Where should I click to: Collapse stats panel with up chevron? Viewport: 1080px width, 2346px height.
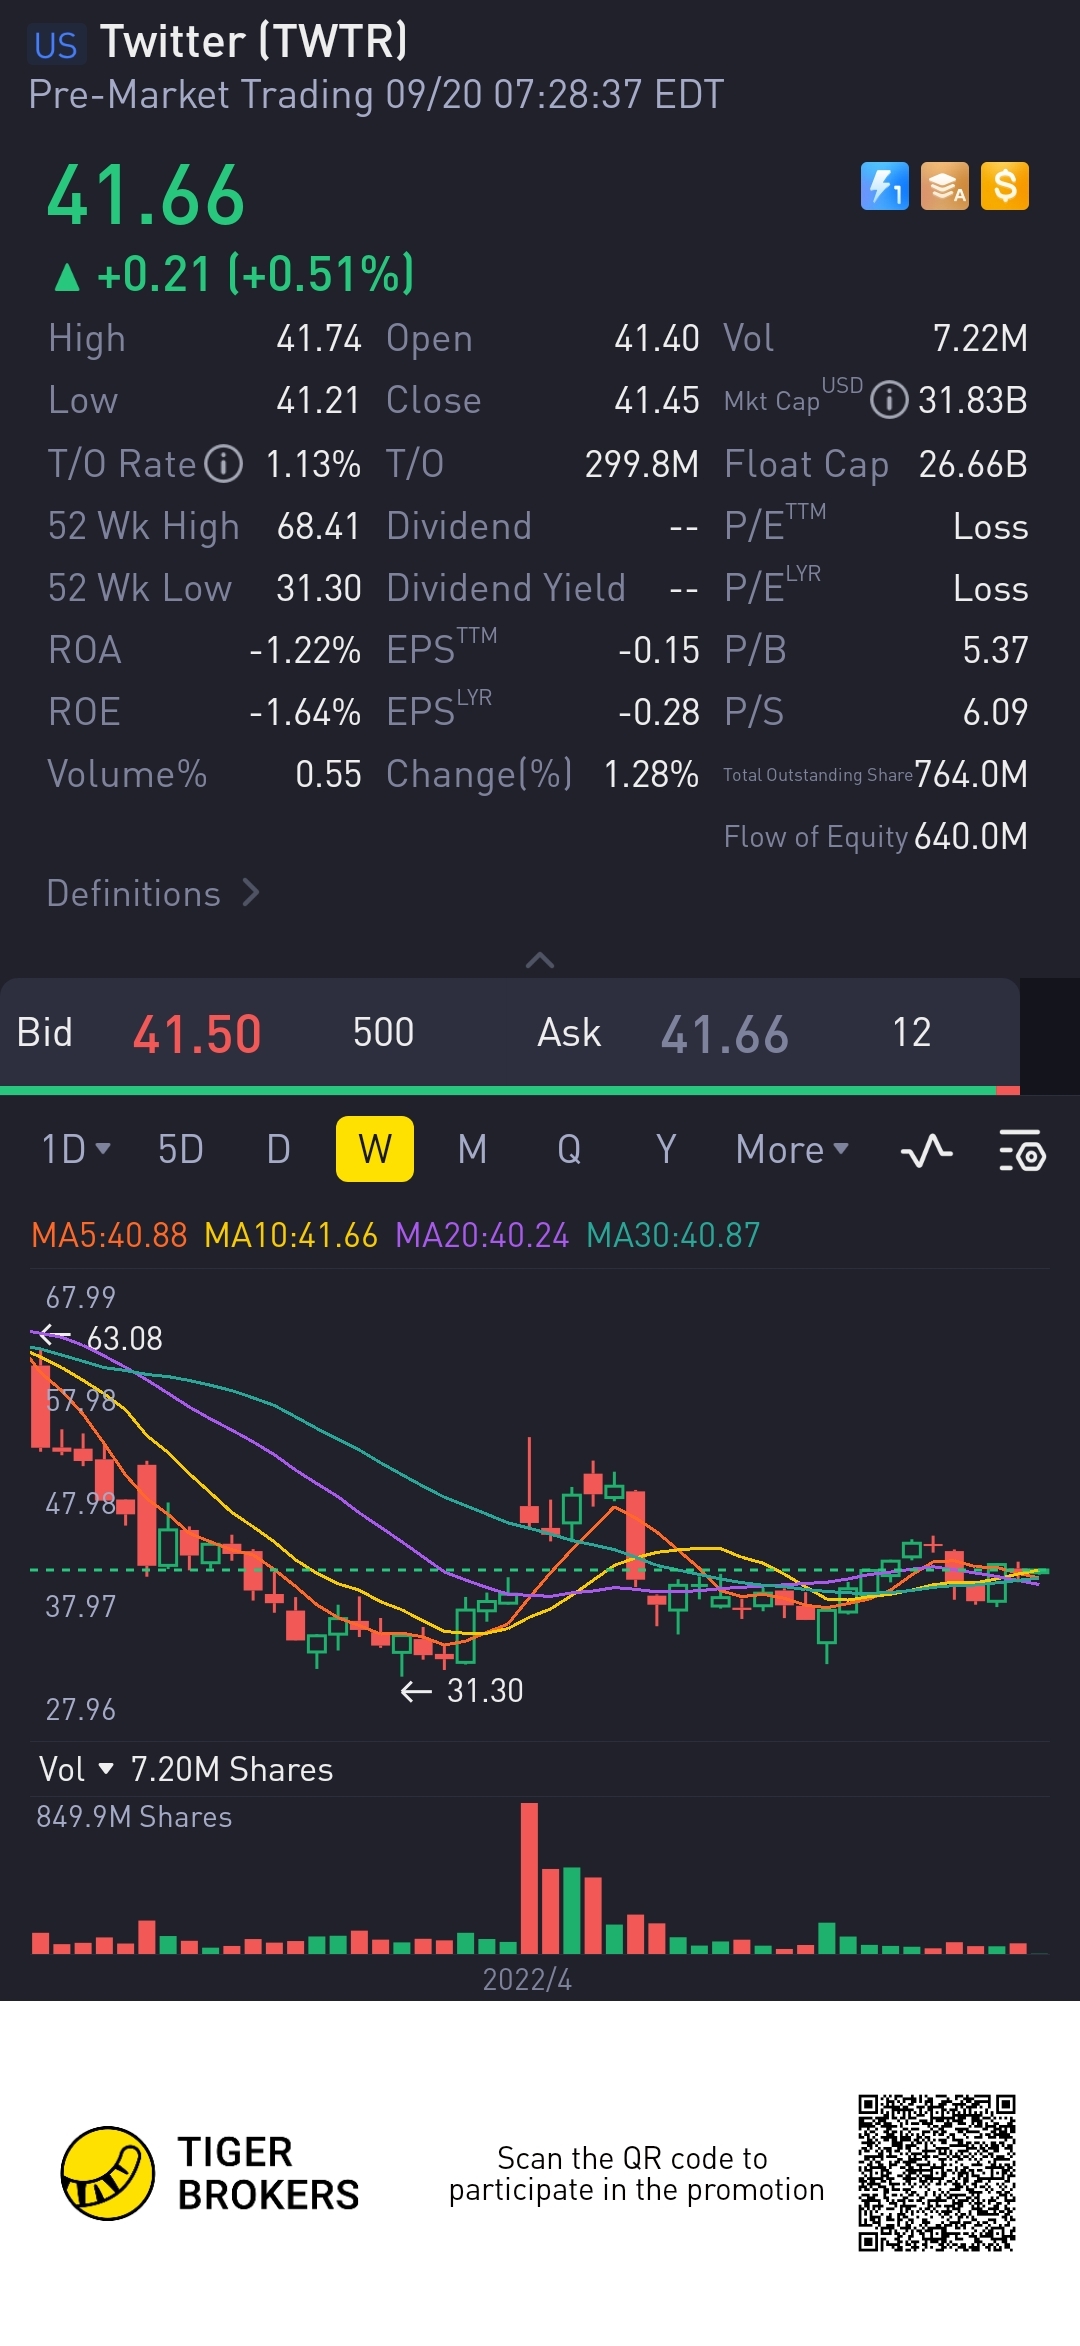tap(540, 960)
